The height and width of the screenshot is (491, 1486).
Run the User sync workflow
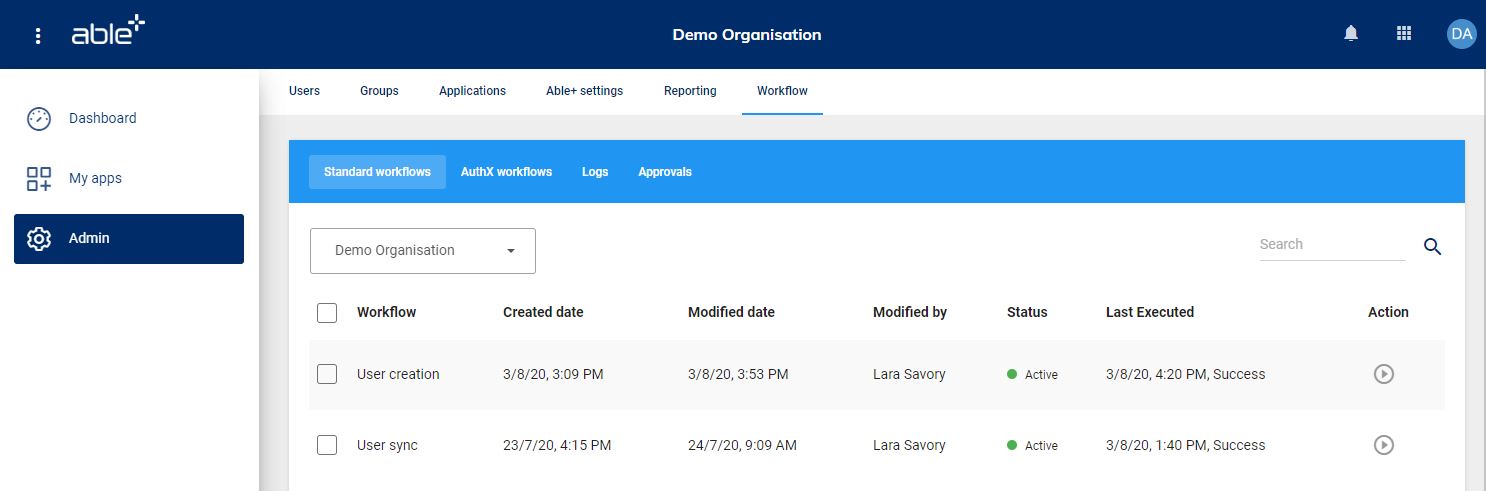(1383, 445)
